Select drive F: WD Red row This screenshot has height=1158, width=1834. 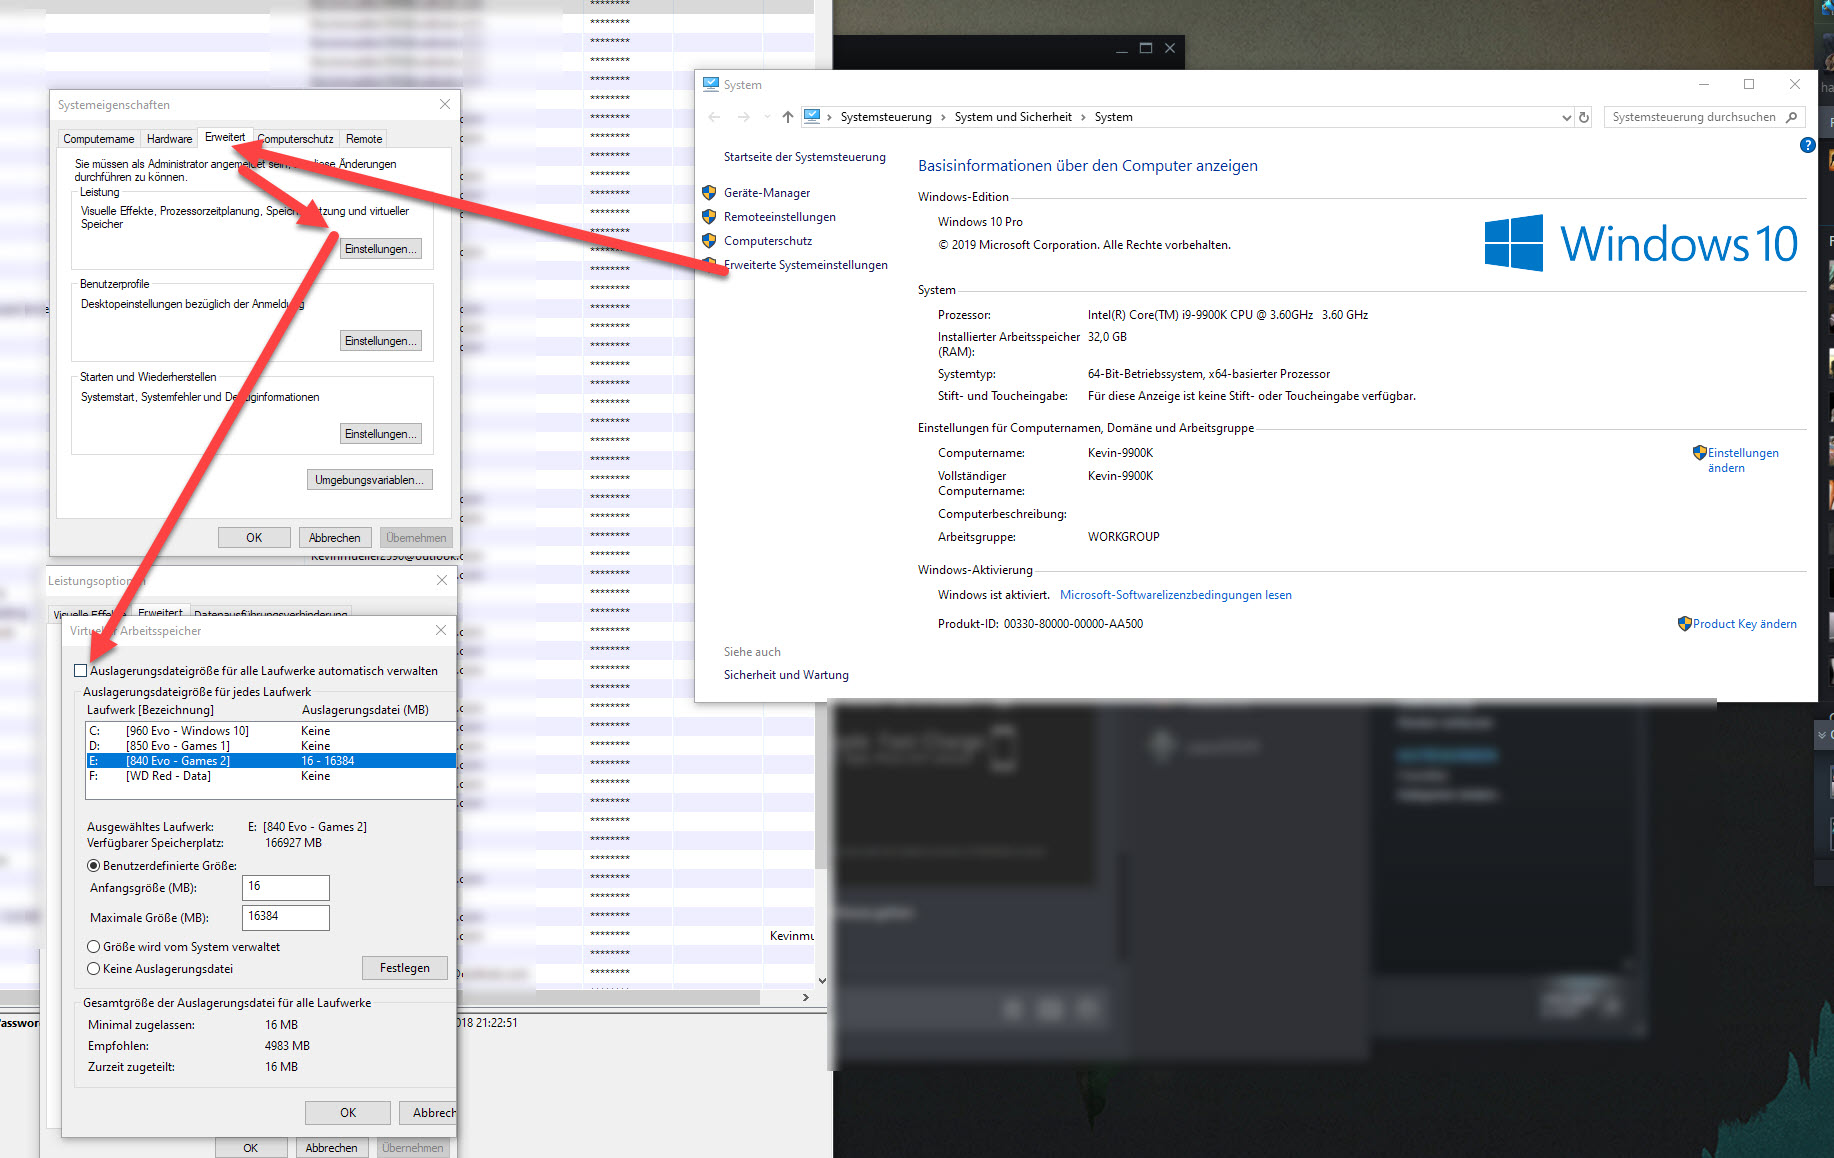271,776
